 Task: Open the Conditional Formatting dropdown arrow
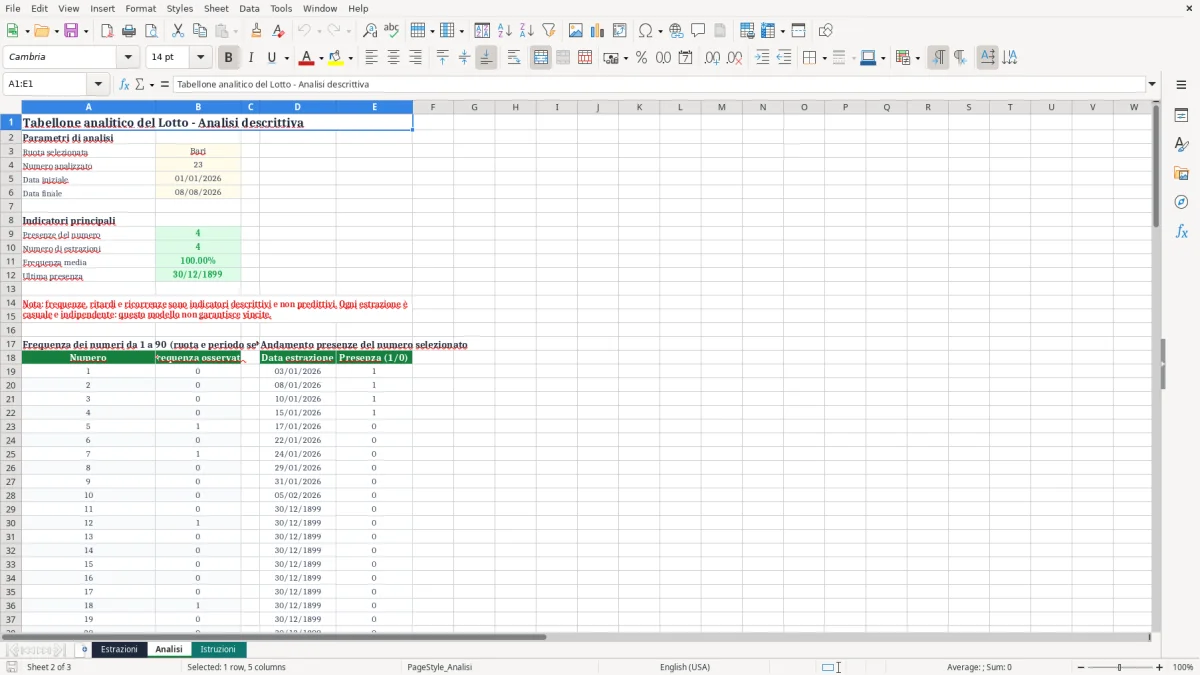point(917,58)
